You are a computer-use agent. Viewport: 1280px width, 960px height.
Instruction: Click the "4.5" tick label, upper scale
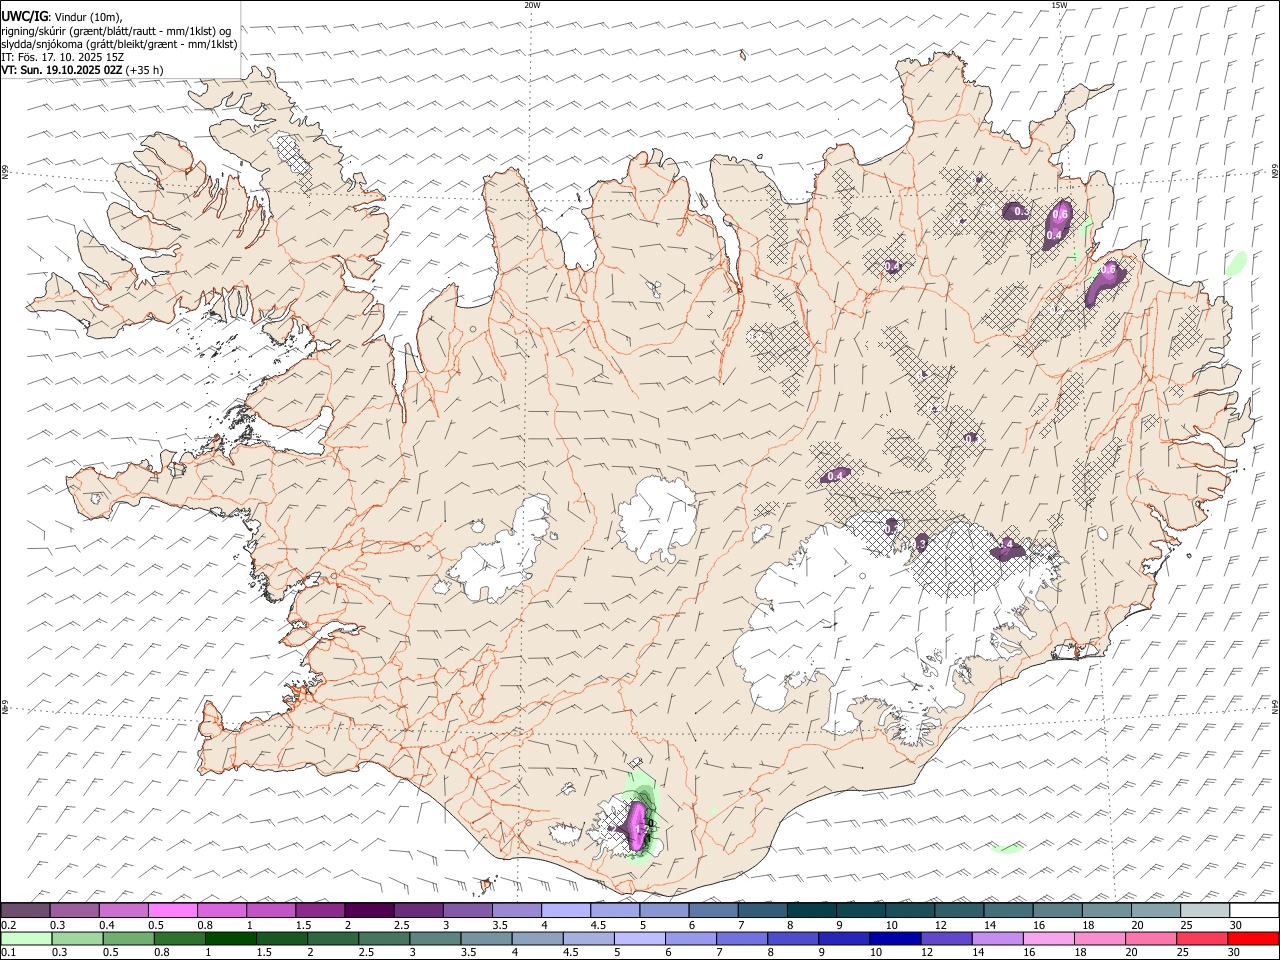[599, 925]
